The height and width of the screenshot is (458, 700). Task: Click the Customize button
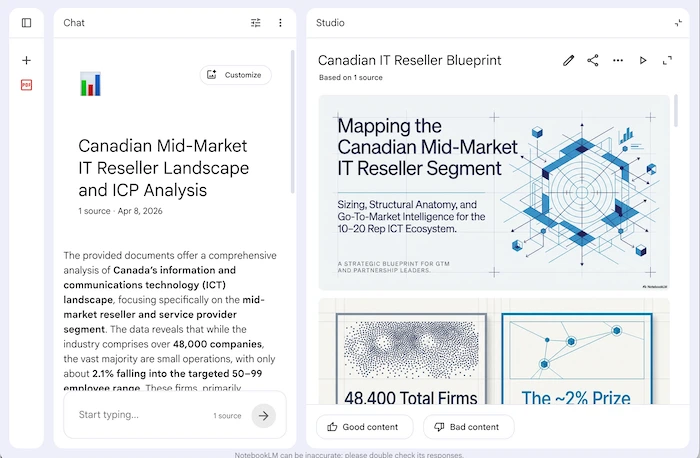click(x=236, y=75)
